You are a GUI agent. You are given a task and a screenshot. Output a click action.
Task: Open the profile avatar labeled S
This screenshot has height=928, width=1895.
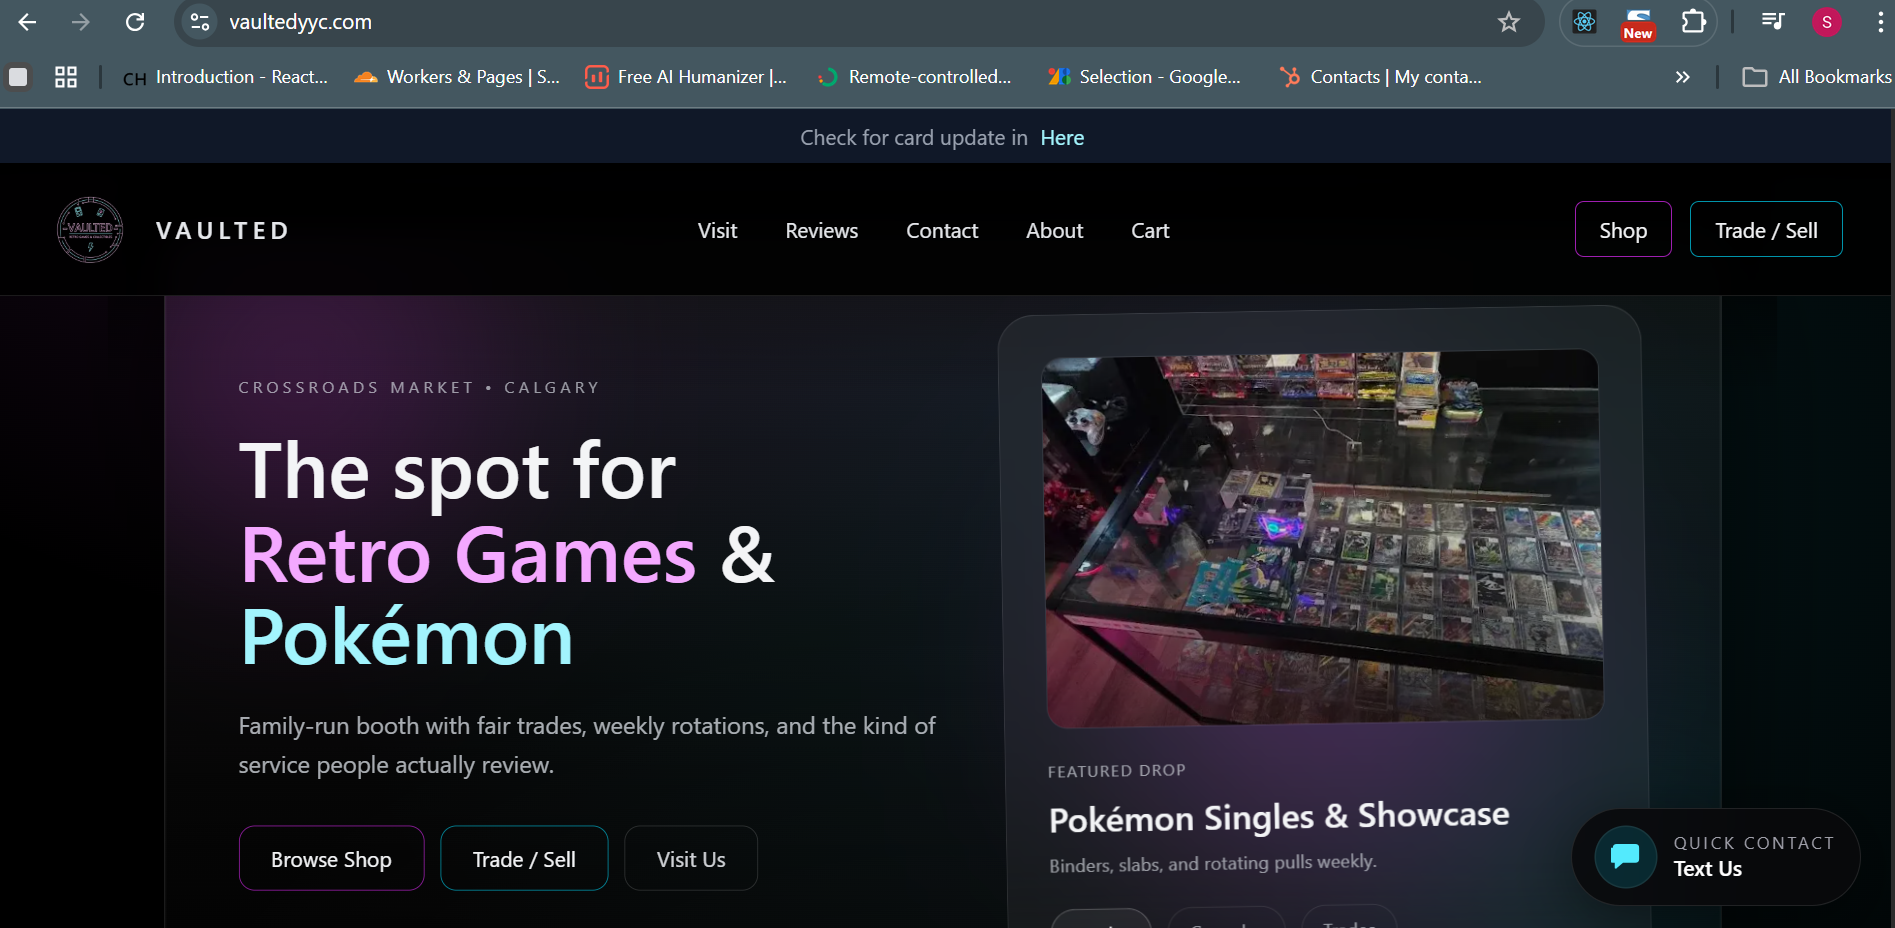click(x=1827, y=22)
